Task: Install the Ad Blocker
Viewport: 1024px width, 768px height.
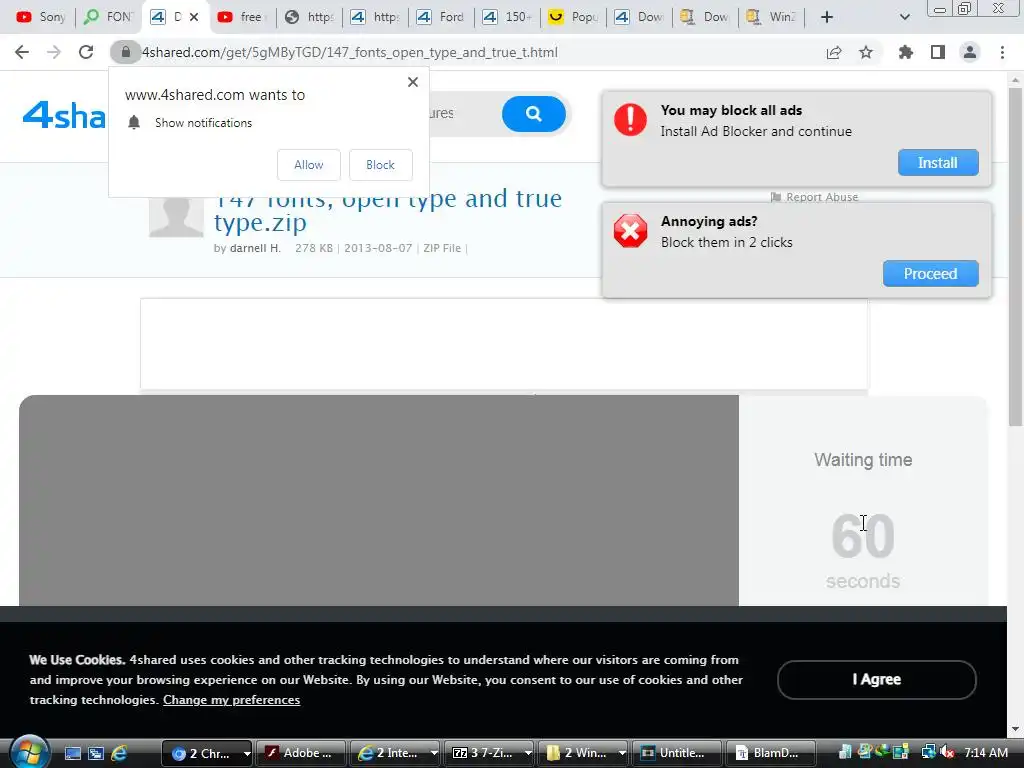Action: point(938,163)
